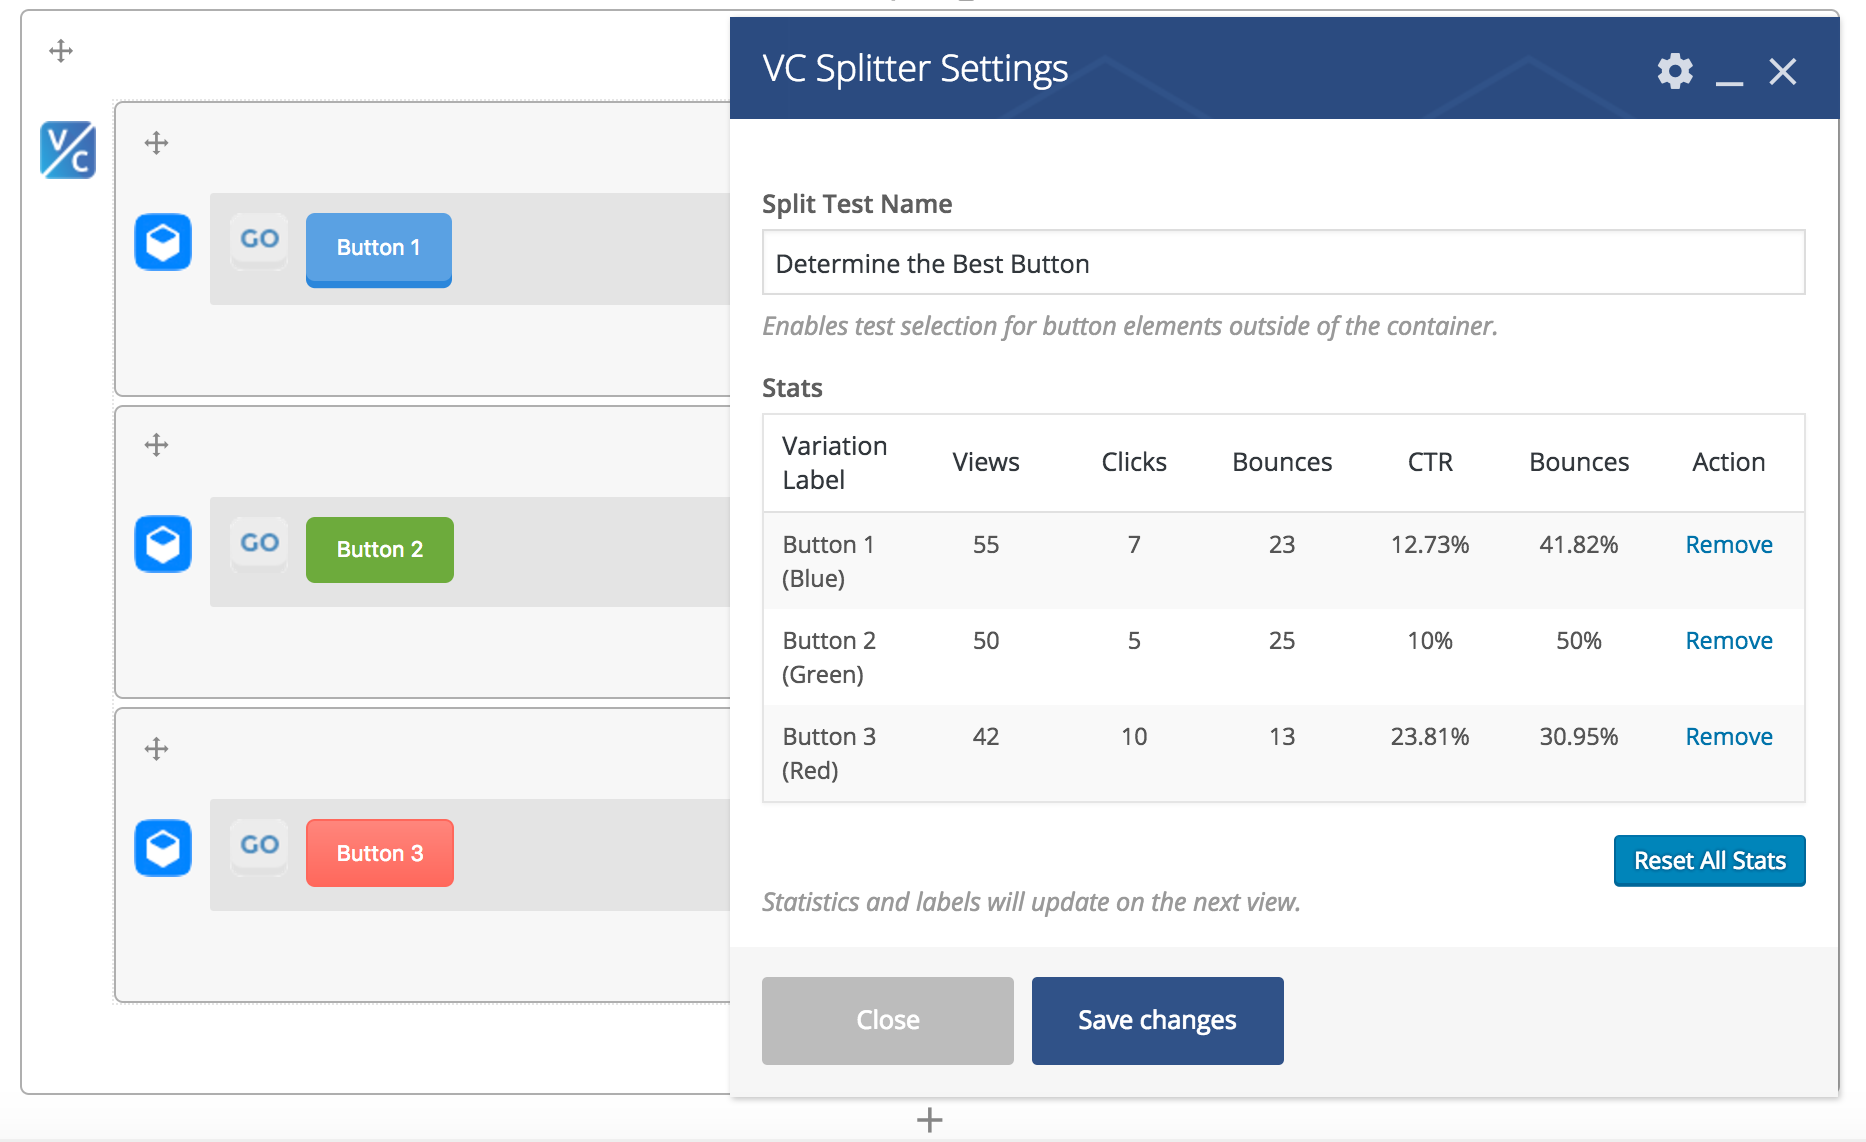Minimize the VC Splitter Settings panel
Image resolution: width=1866 pixels, height=1142 pixels.
1729,73
